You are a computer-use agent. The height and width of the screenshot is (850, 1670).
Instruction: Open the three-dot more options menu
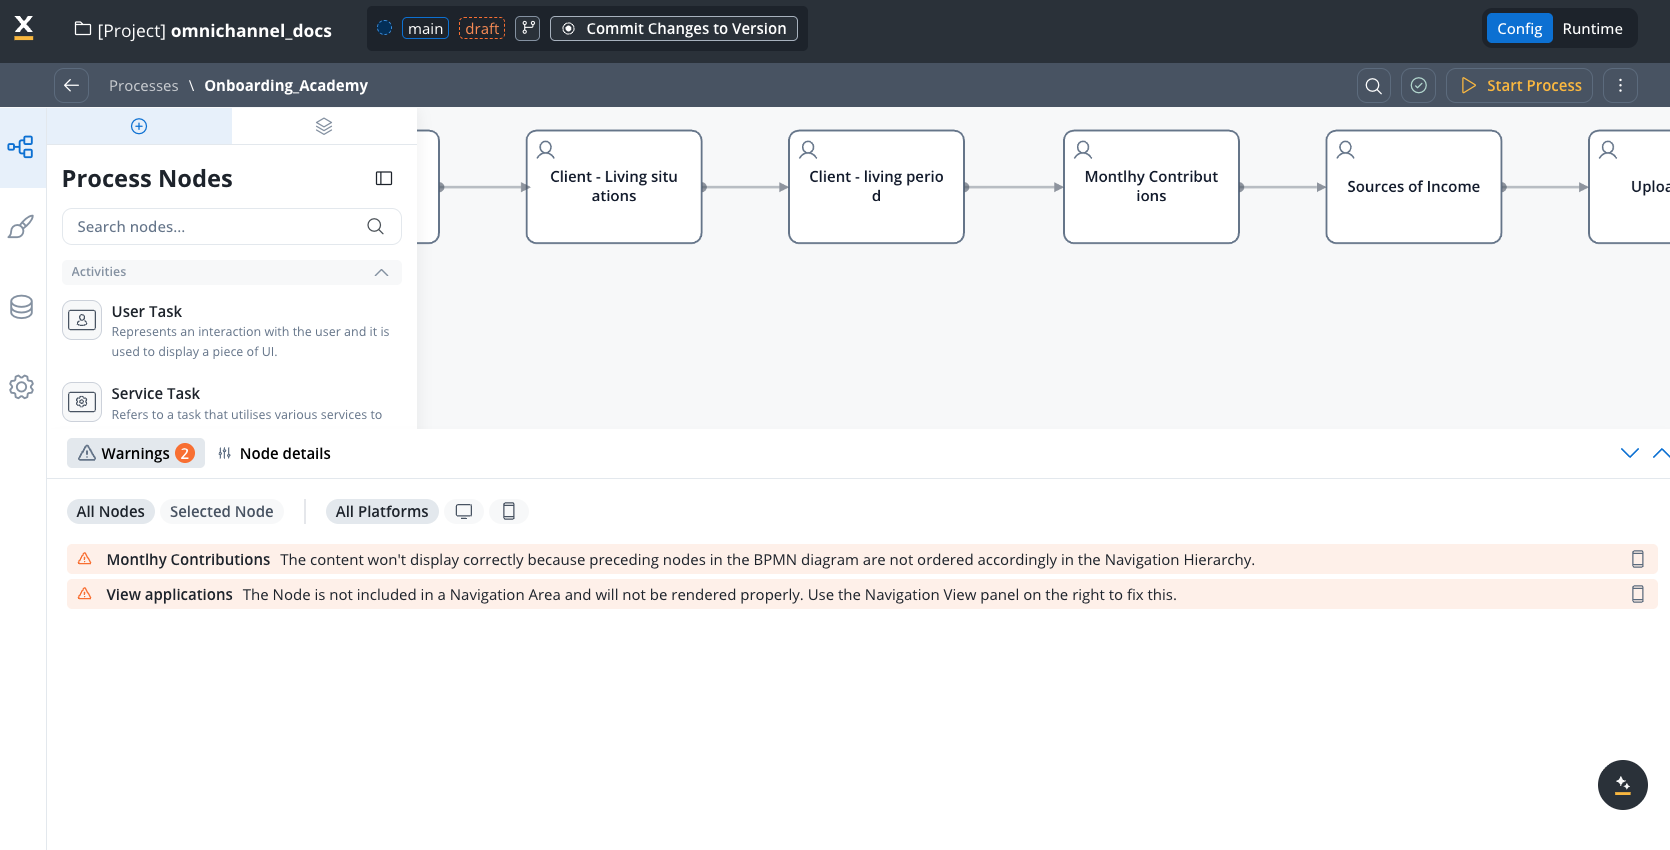click(1620, 86)
